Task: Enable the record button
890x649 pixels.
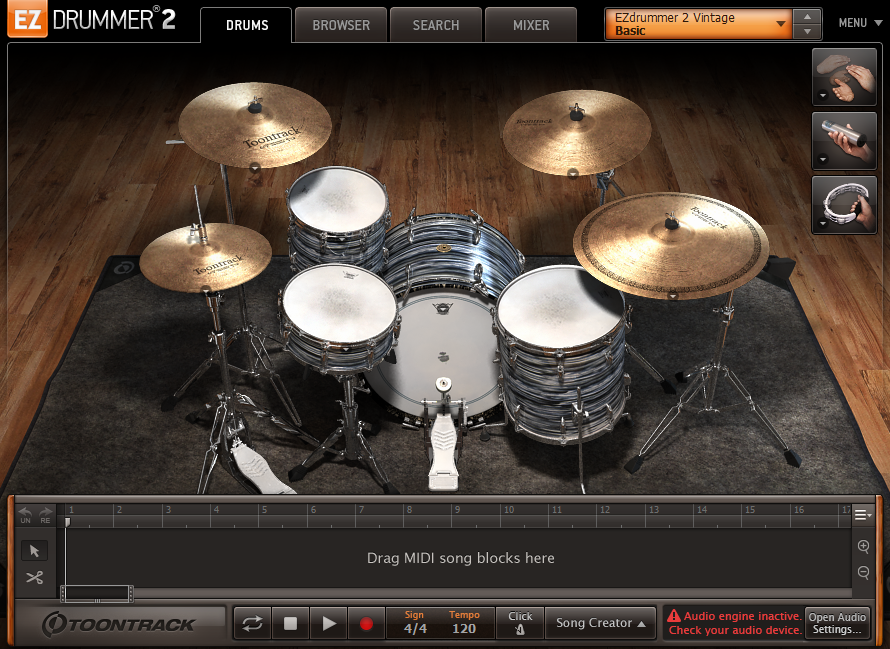Action: coord(366,623)
